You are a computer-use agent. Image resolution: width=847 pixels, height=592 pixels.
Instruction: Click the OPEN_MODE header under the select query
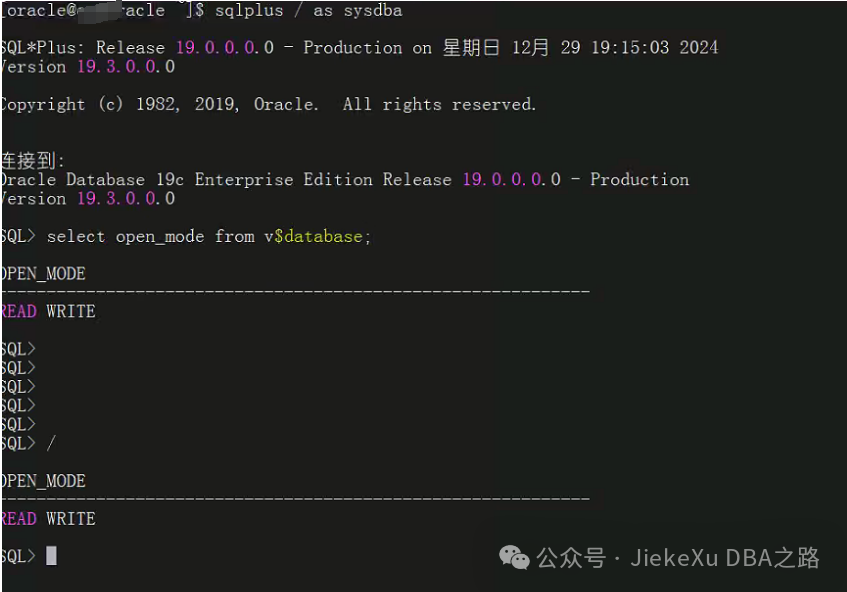[43, 274]
